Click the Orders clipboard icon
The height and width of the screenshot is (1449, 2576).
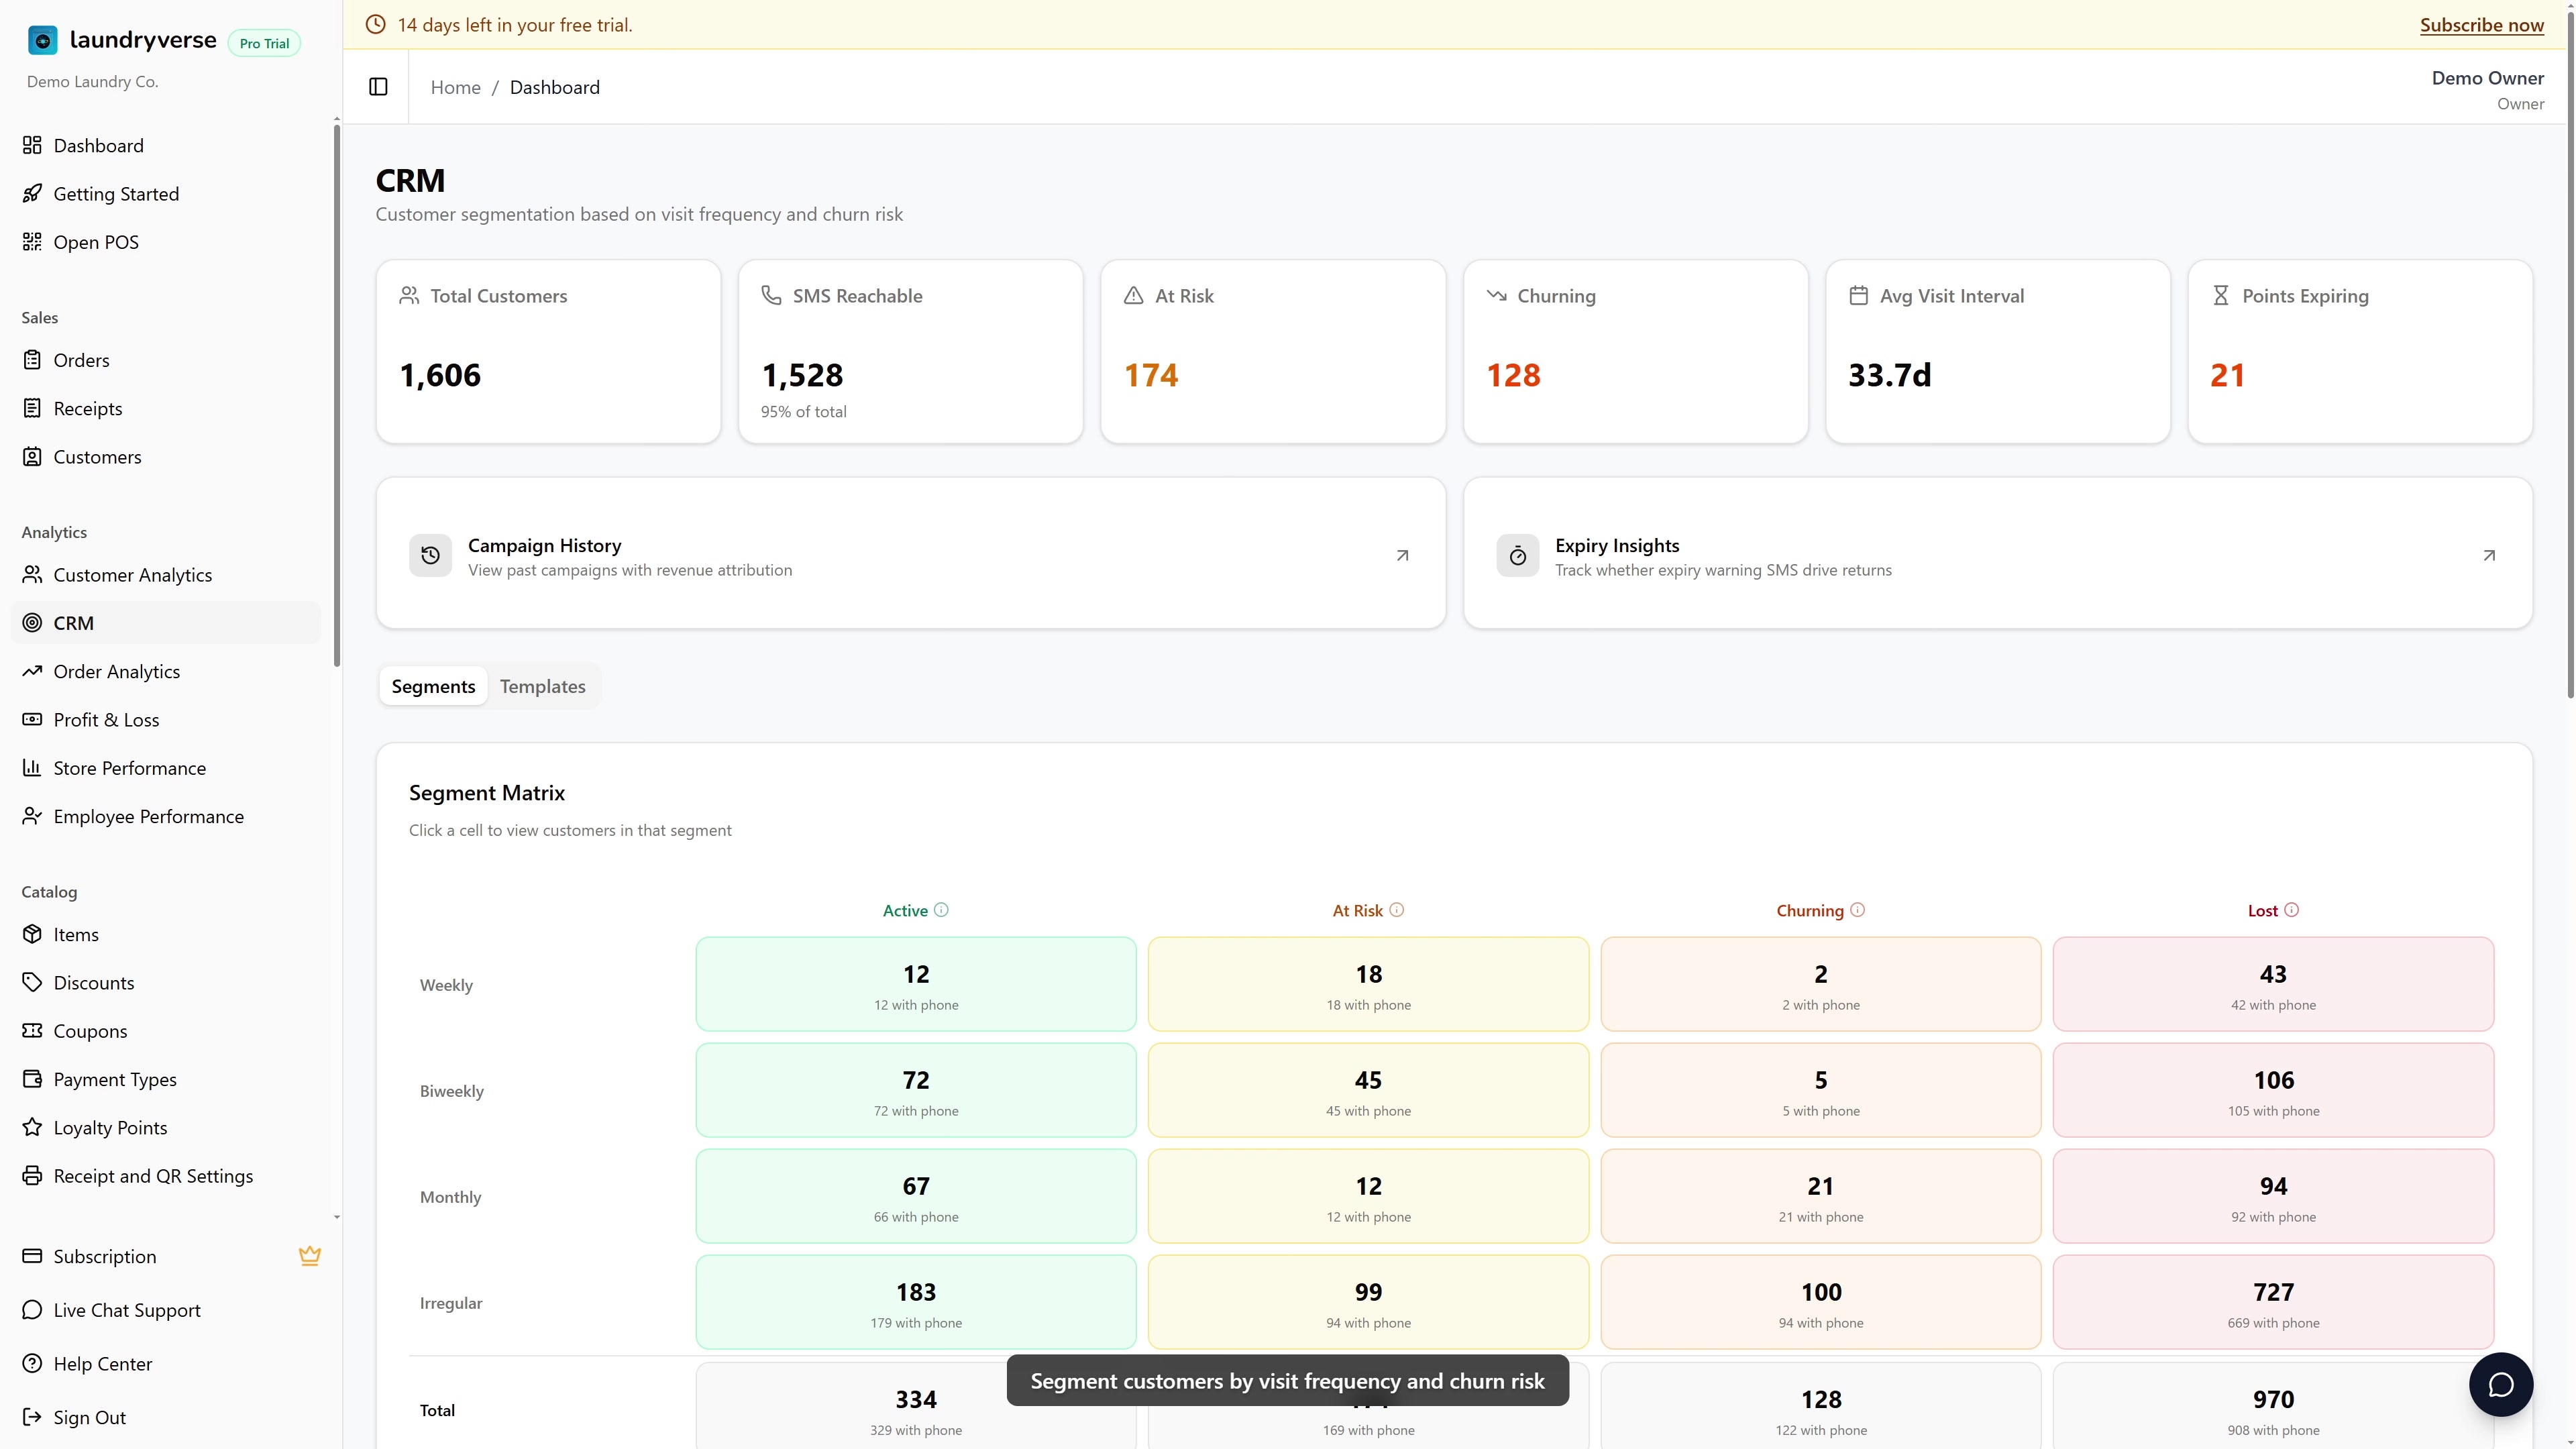32,360
